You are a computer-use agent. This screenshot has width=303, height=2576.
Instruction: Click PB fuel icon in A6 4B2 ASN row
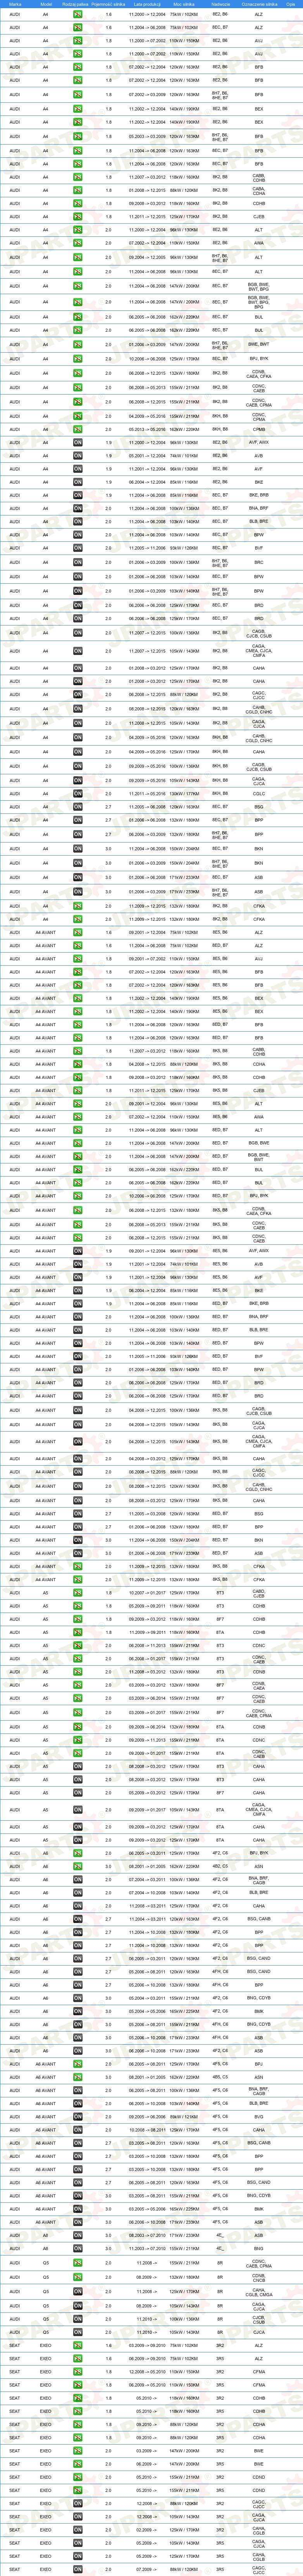coord(78,1867)
